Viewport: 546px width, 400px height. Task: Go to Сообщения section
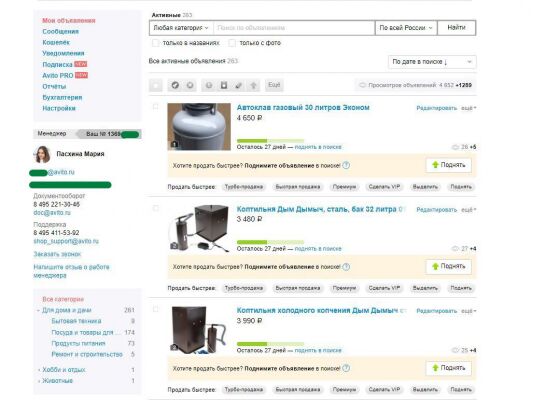[60, 31]
